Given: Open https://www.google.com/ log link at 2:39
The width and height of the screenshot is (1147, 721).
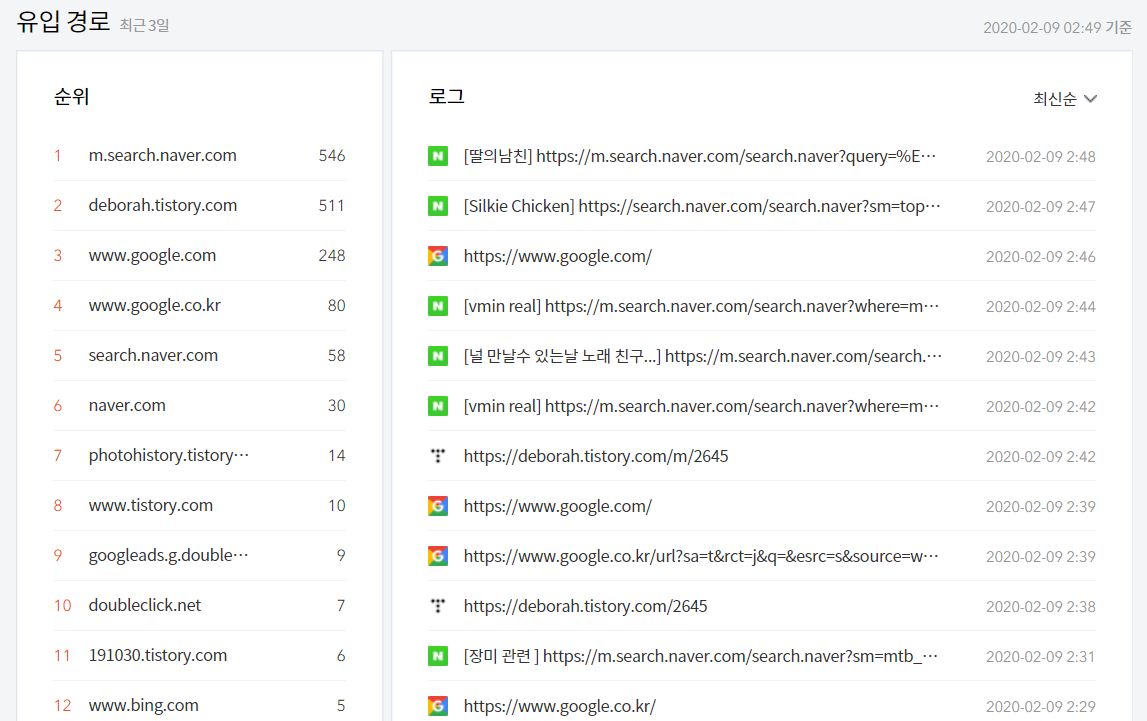Looking at the screenshot, I should (x=557, y=506).
